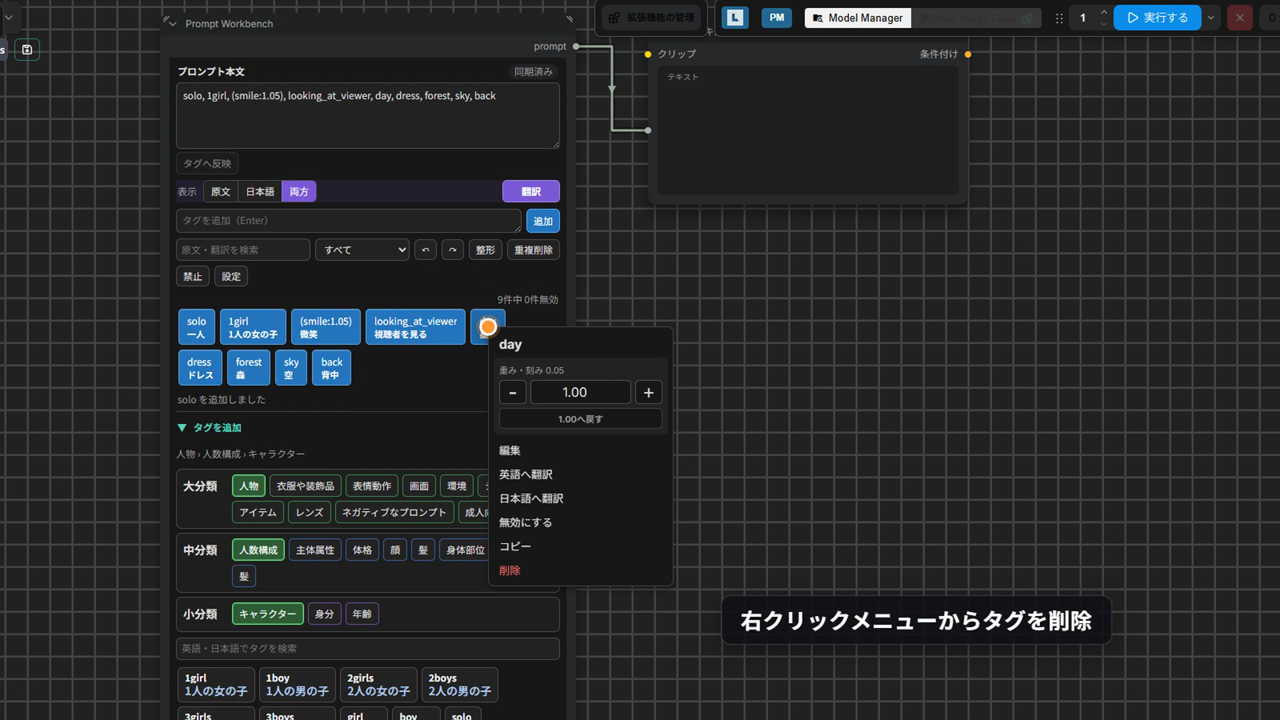Click the plus button to increase the weight
The image size is (1280, 720).
tap(648, 392)
